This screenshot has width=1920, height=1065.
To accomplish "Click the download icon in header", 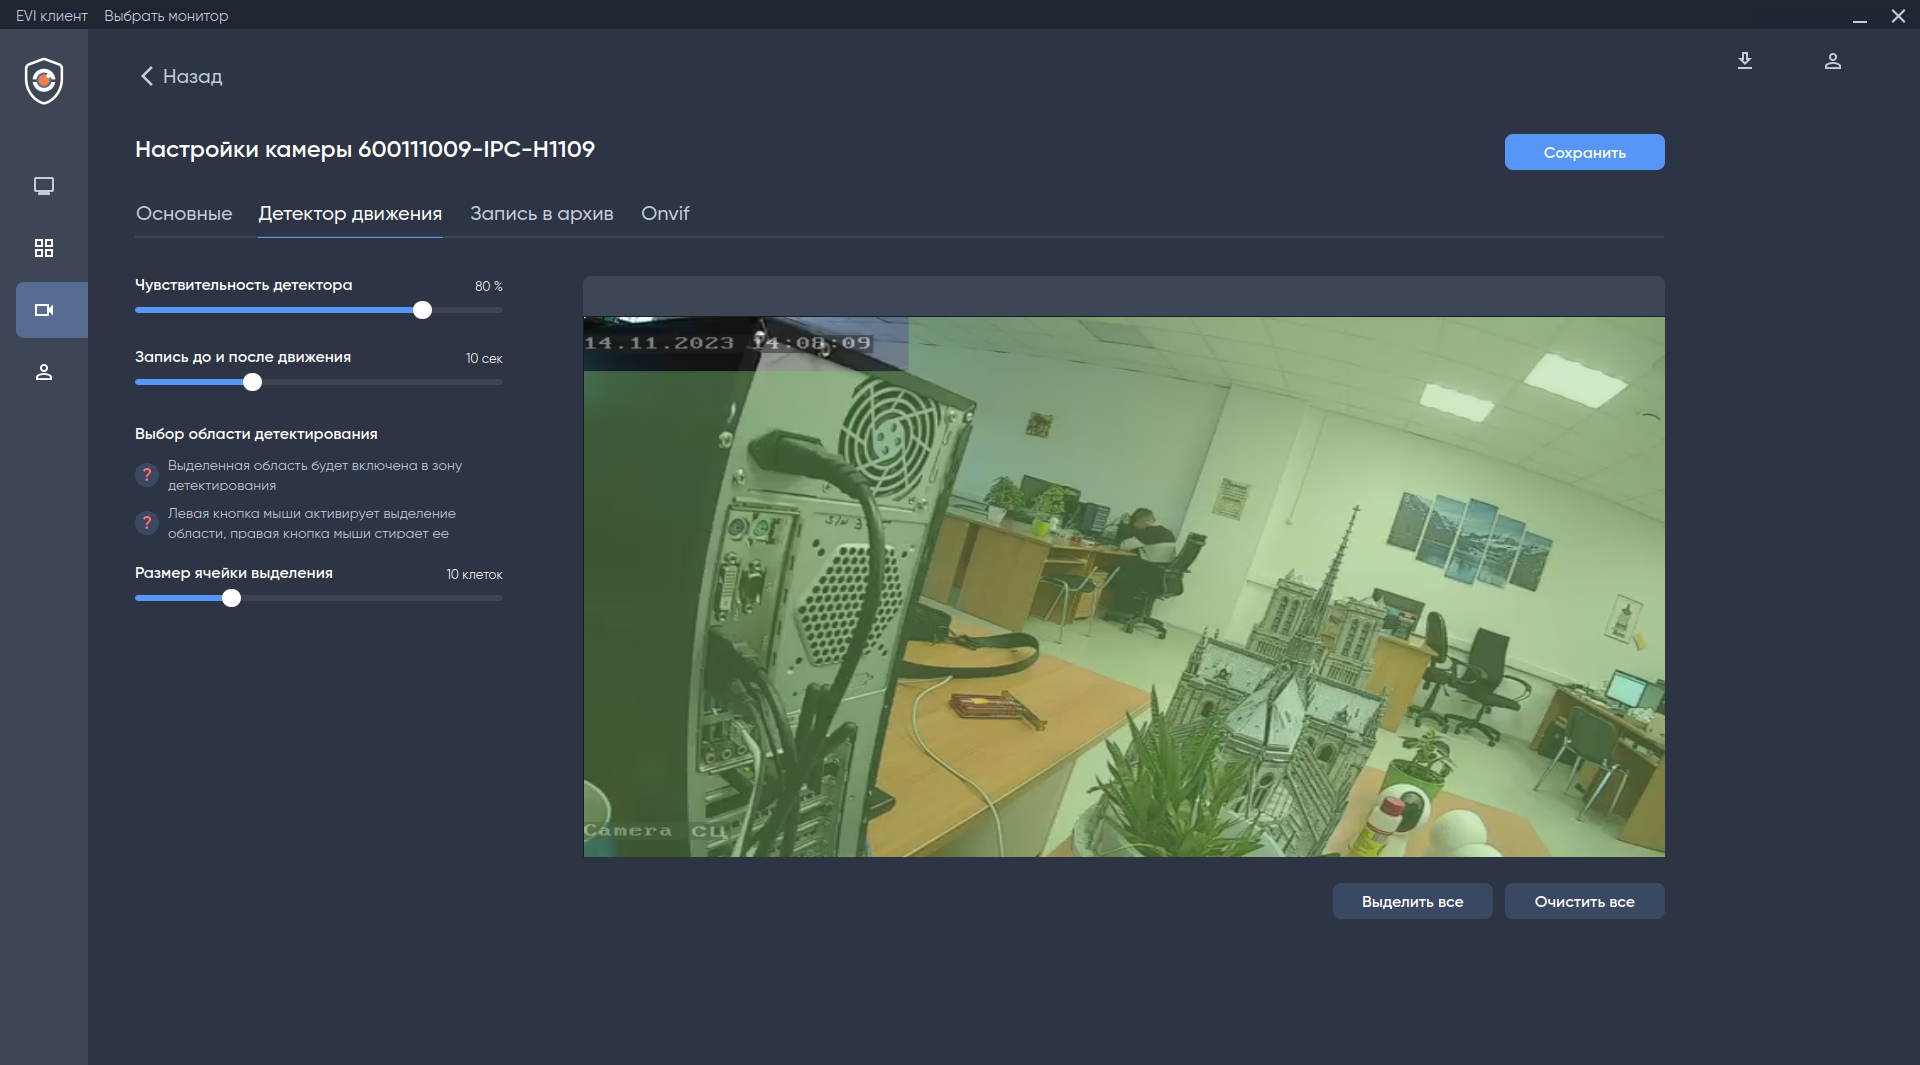I will [x=1745, y=61].
